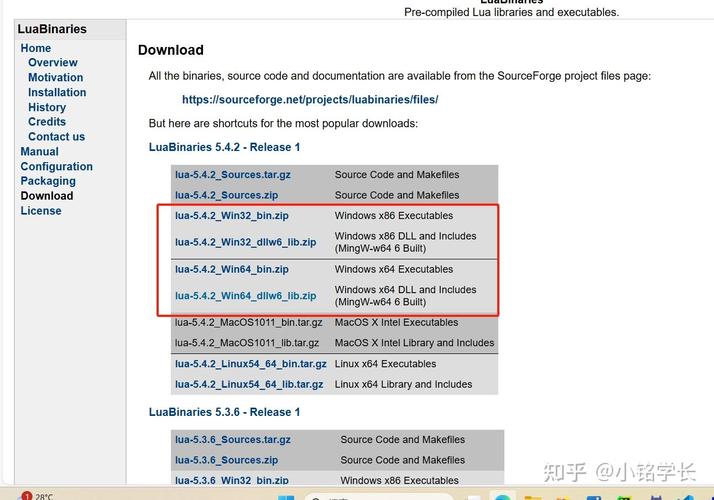Image resolution: width=714 pixels, height=500 pixels.
Task: Open the SourceForge luabinaries files URL
Action: coord(310,99)
